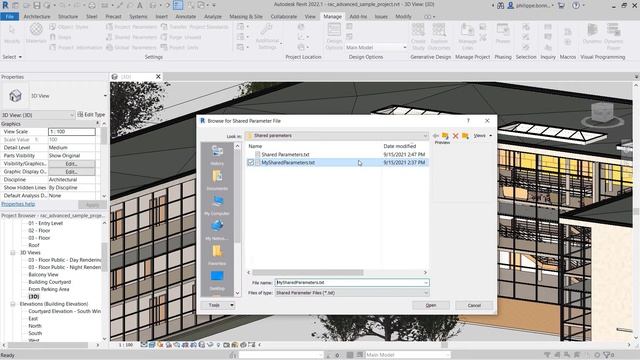This screenshot has height=360, width=640.
Task: Close the {3D} view tab
Action: coord(158,76)
